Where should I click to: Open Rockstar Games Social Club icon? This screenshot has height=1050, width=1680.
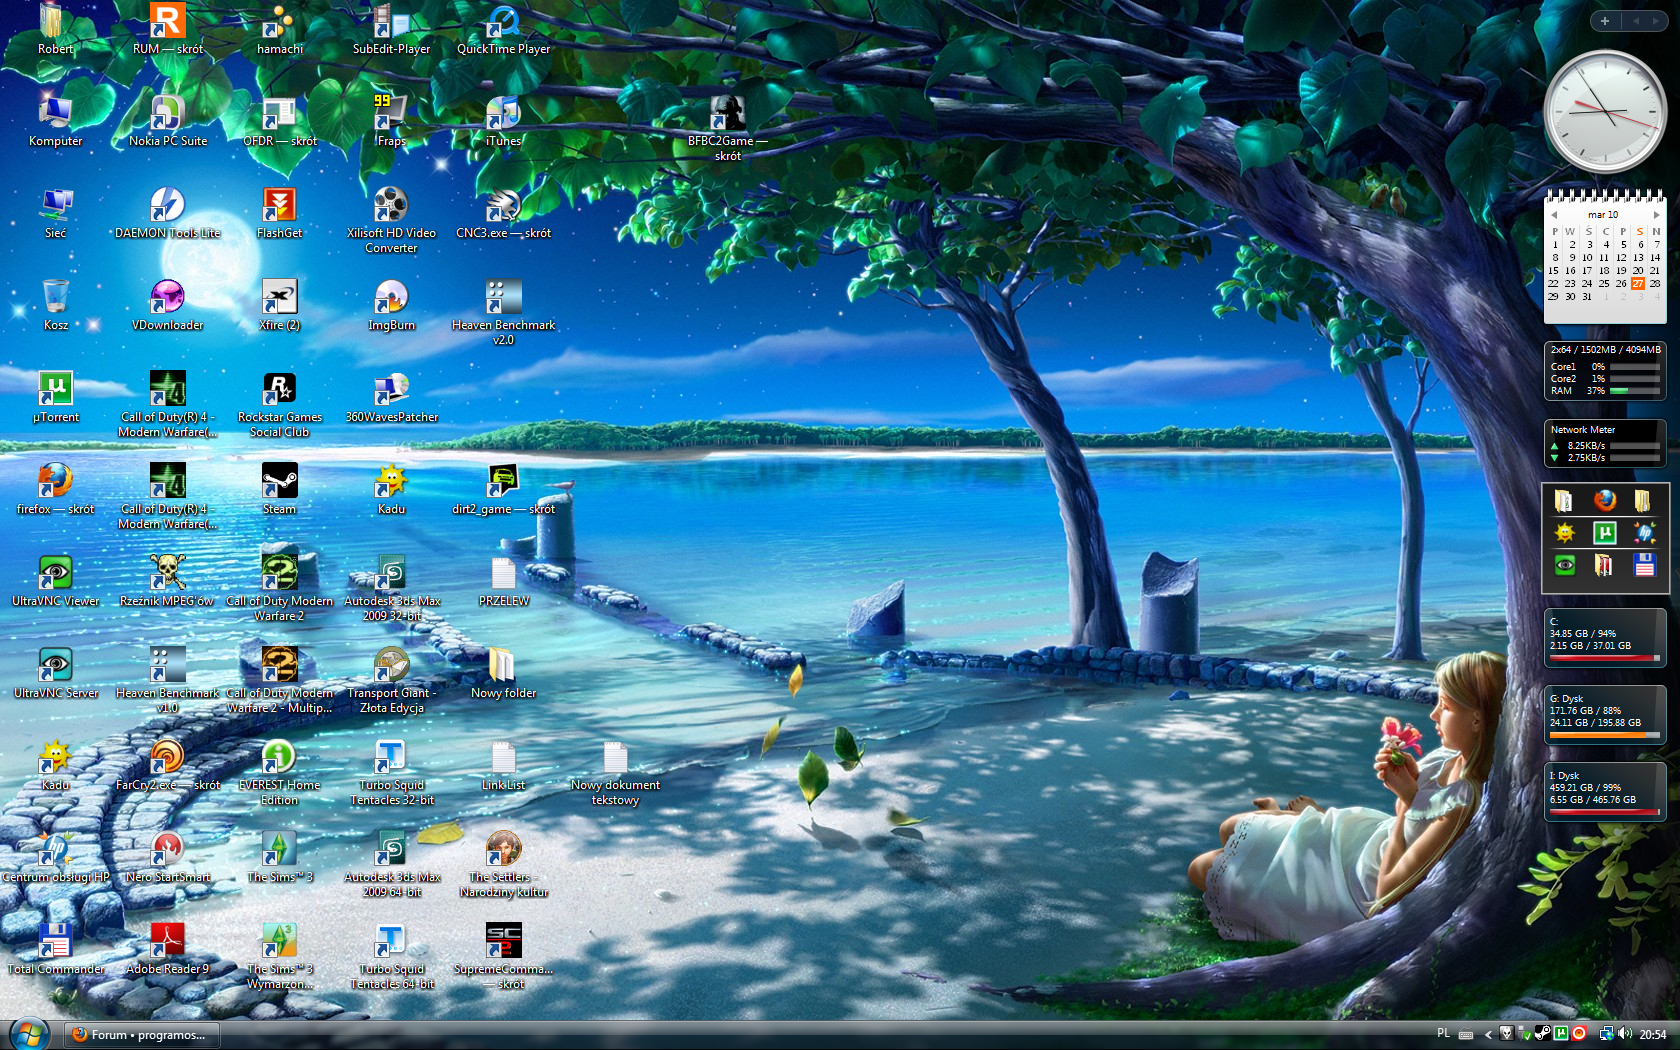(279, 389)
